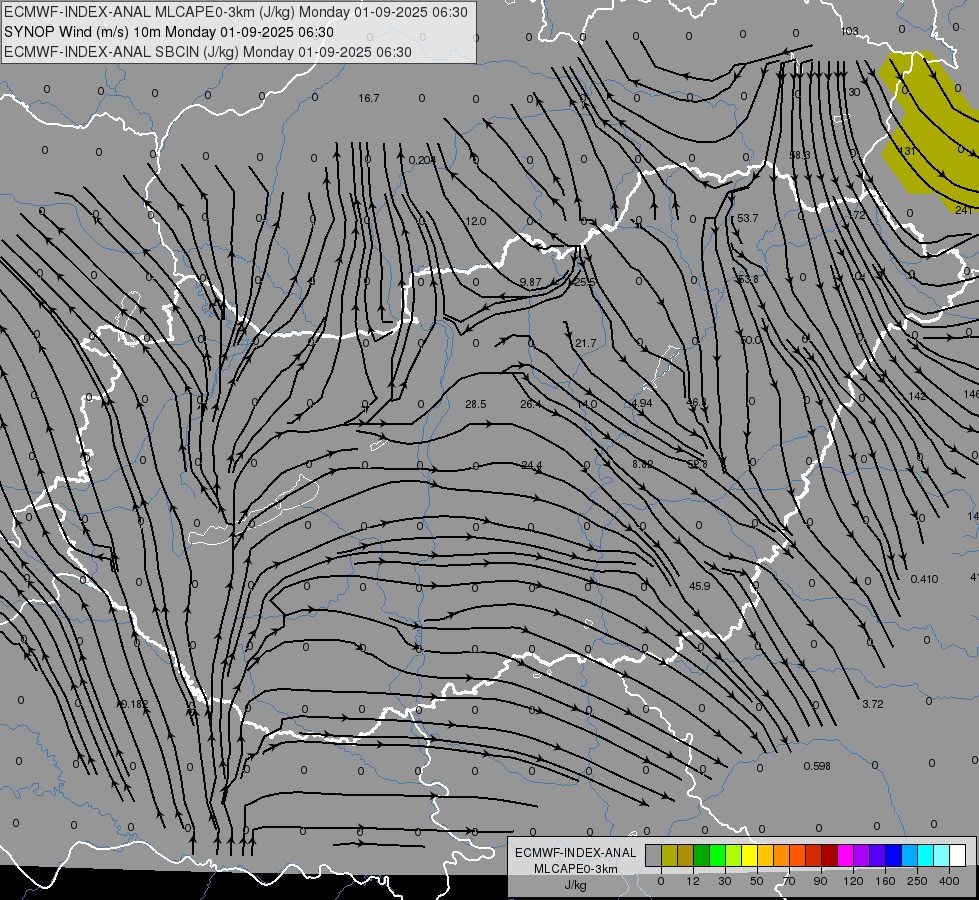Screen dimensions: 979x900
Task: Select the pure yellow legend swatch
Action: click(750, 856)
